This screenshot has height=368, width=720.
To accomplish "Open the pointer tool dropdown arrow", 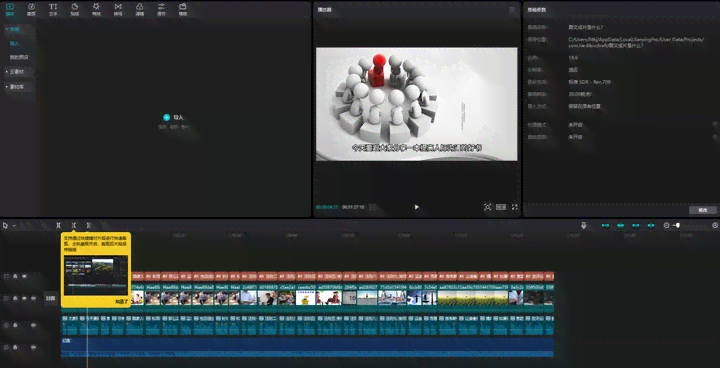I will (14, 226).
